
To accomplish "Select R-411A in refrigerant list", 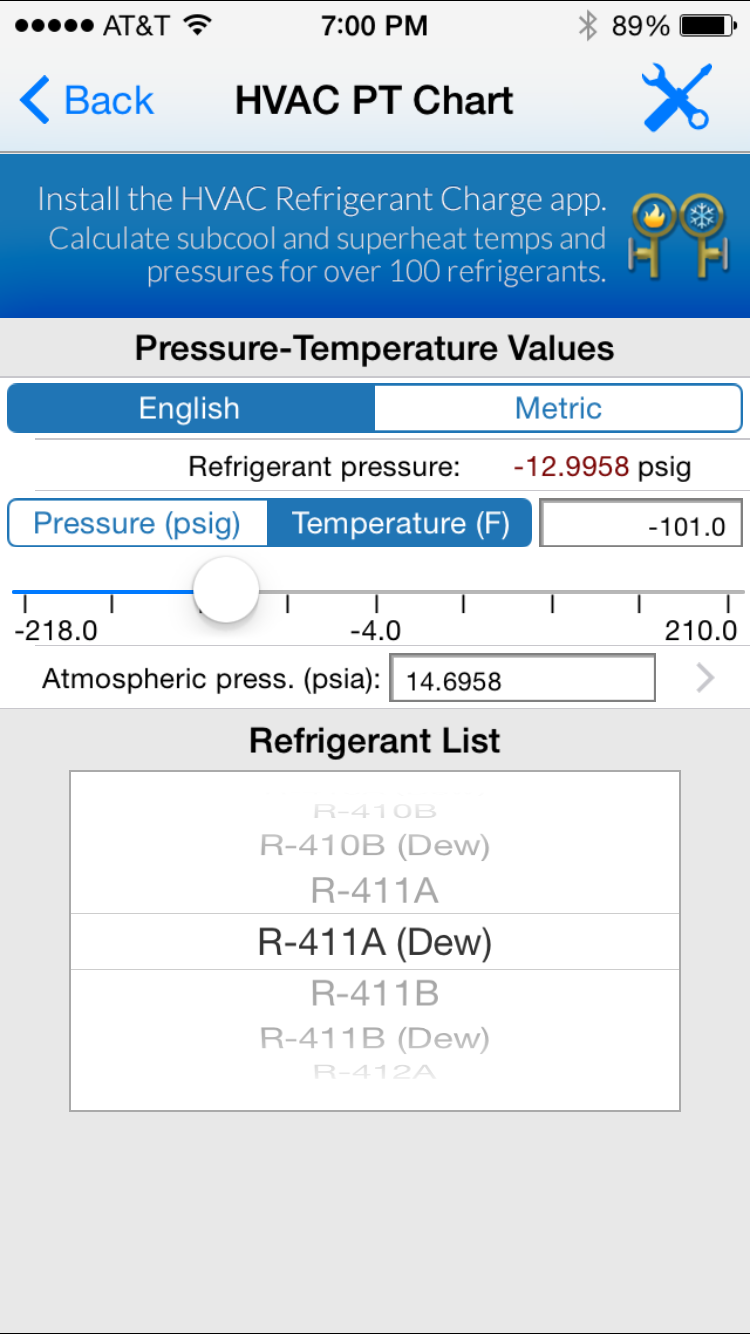I will coord(375,890).
